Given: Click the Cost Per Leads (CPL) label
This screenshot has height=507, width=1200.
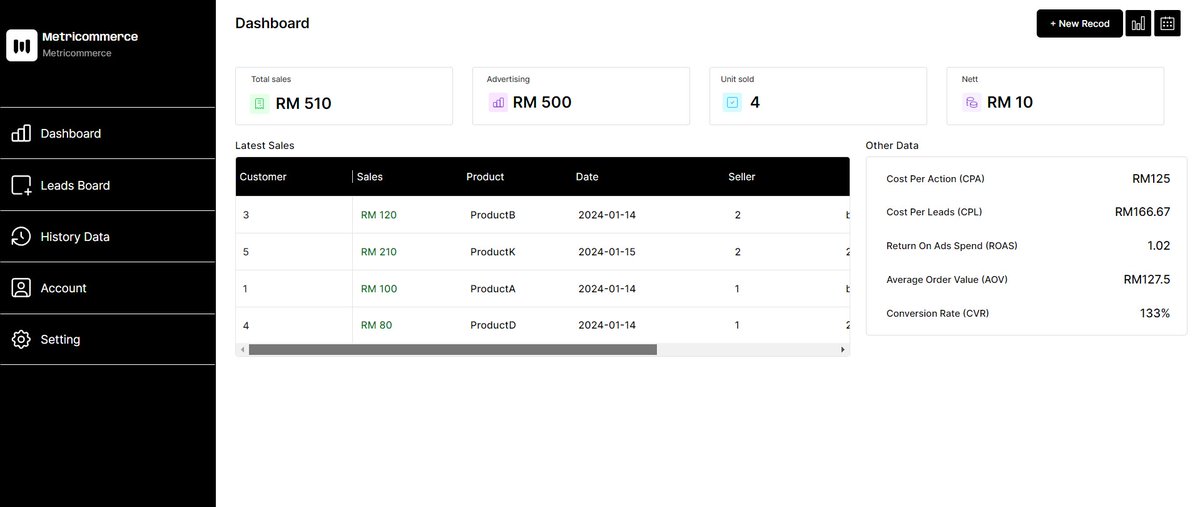Looking at the screenshot, I should [x=935, y=212].
